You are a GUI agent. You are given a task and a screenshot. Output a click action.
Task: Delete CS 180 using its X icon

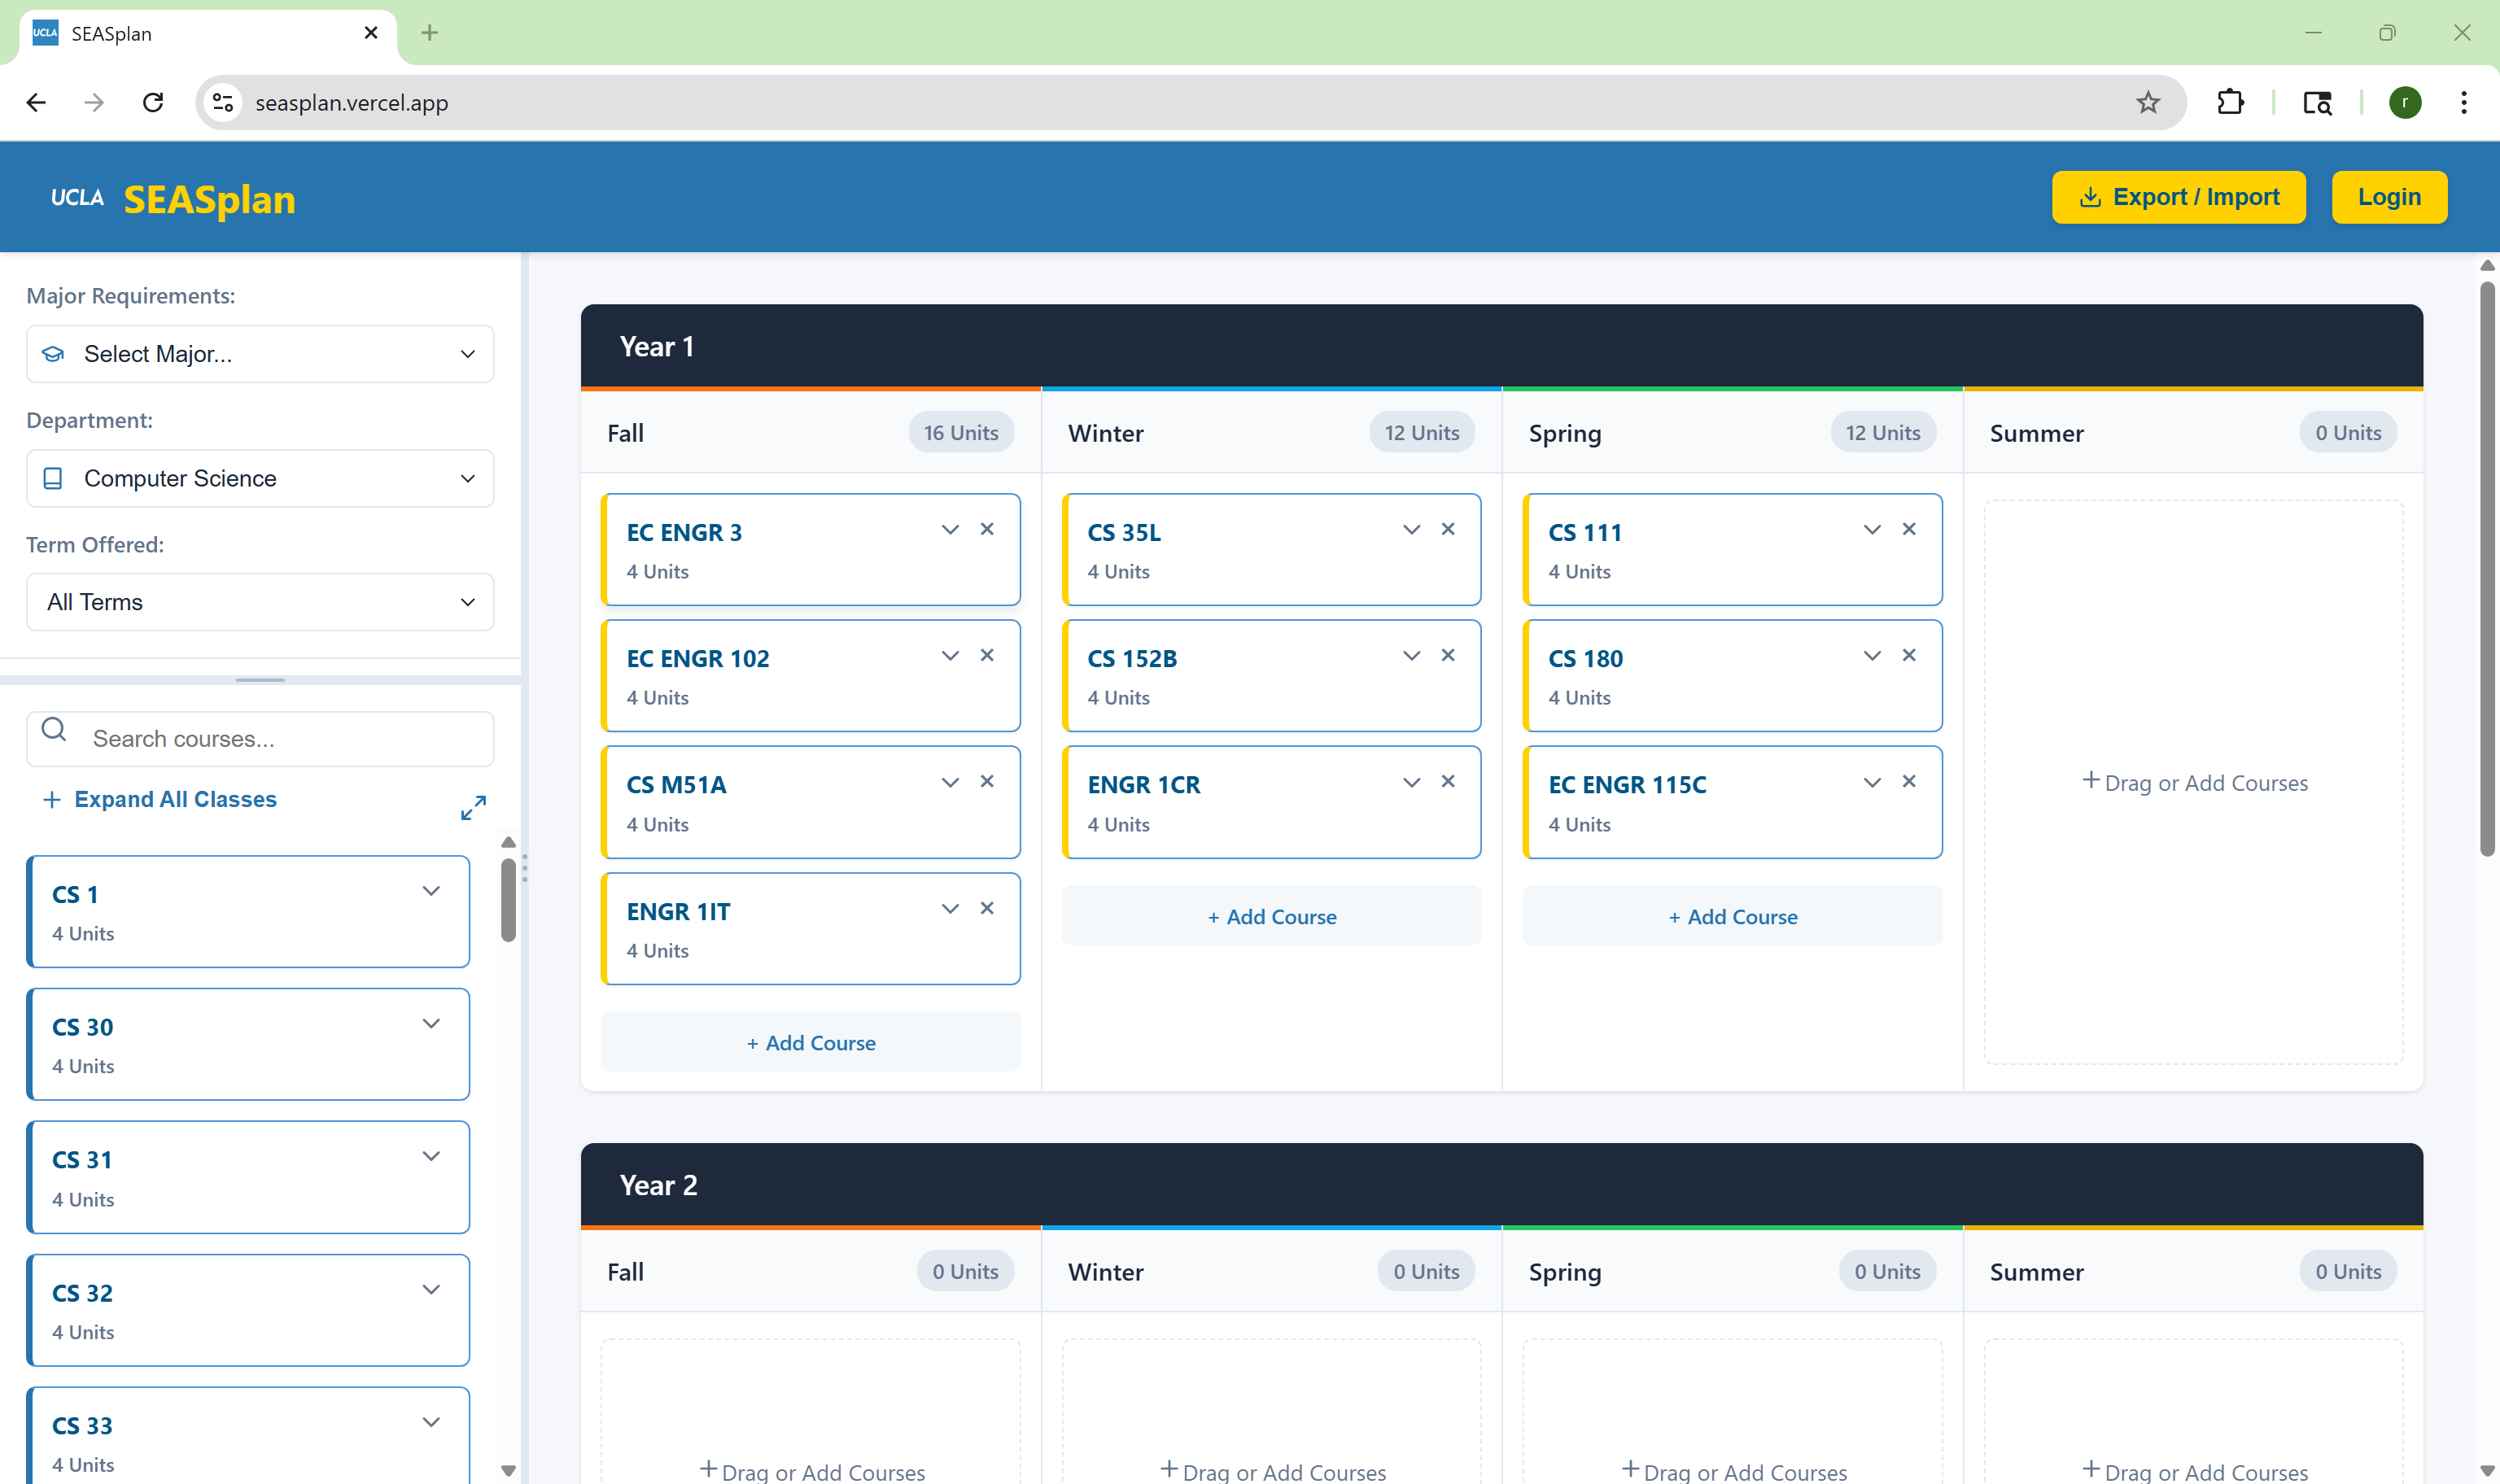[1908, 655]
